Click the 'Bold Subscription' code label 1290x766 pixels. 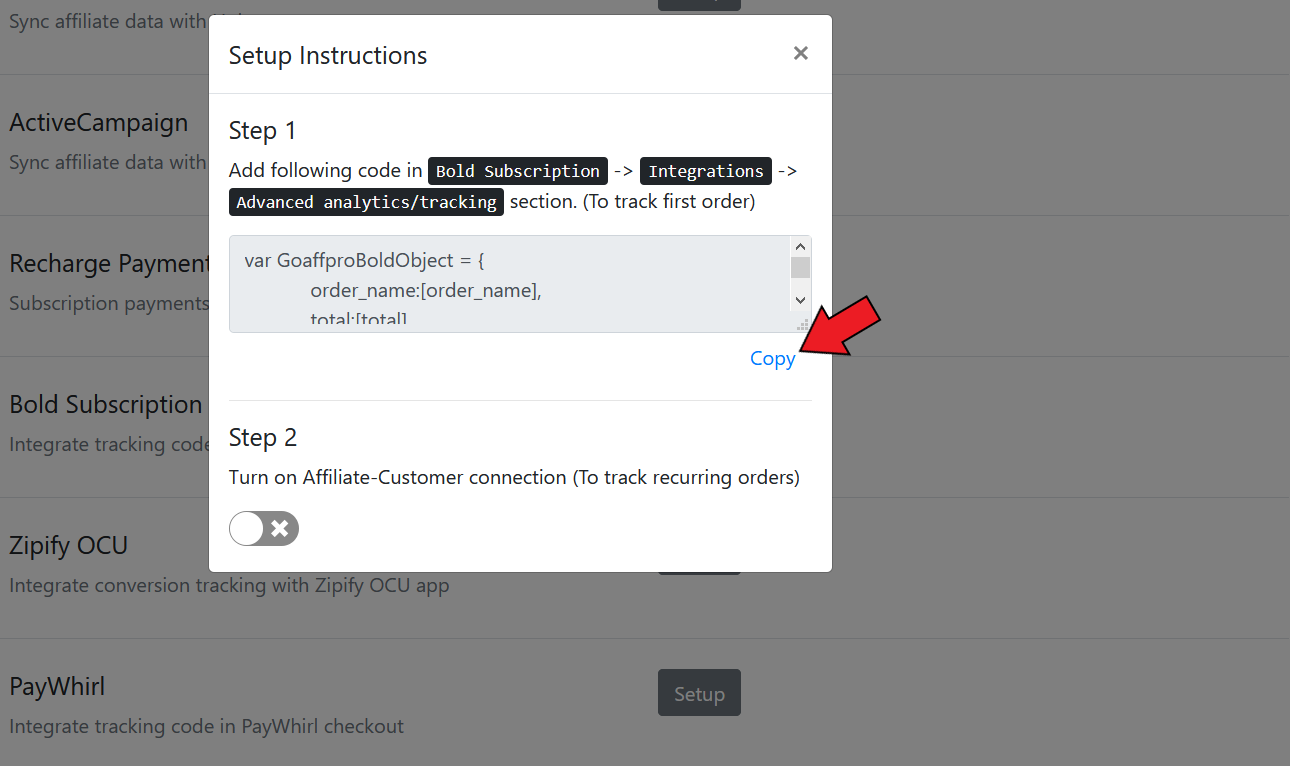pyautogui.click(x=518, y=171)
